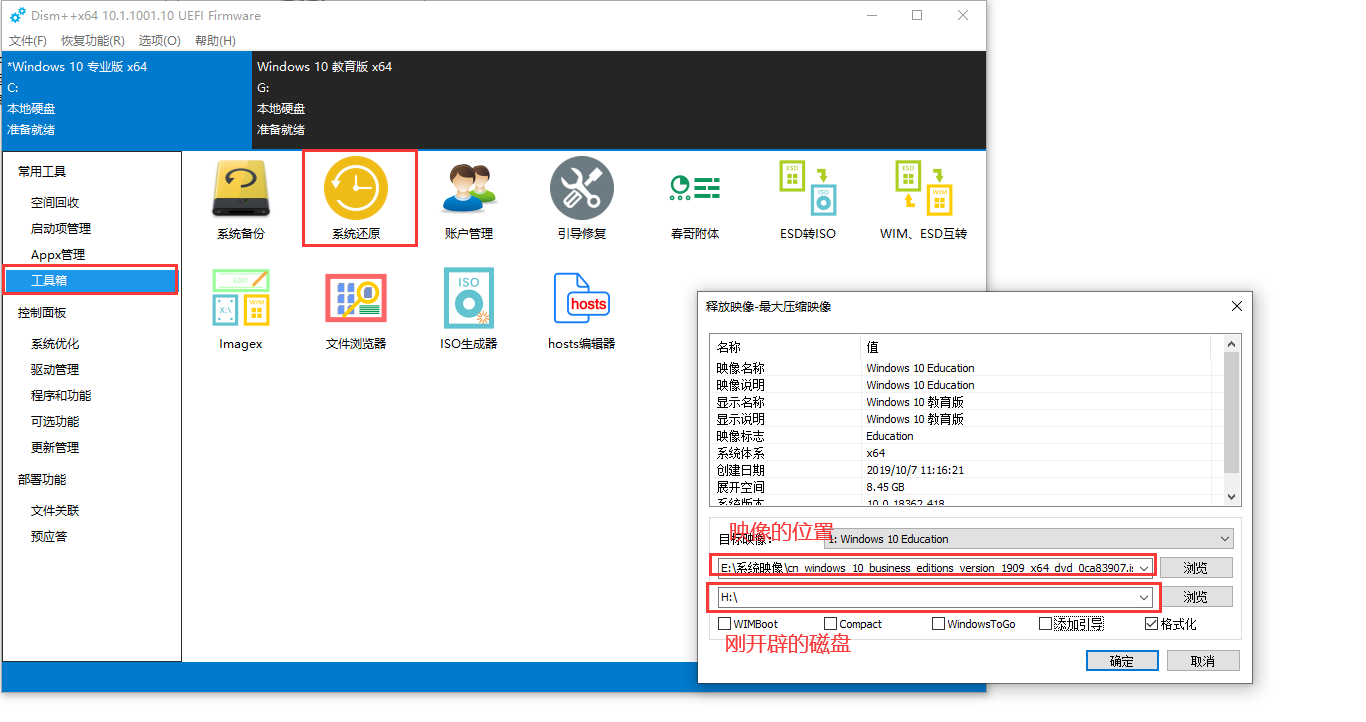The image size is (1366, 722).
Task: Launch the 系统还原 system restore tool
Action: click(356, 199)
